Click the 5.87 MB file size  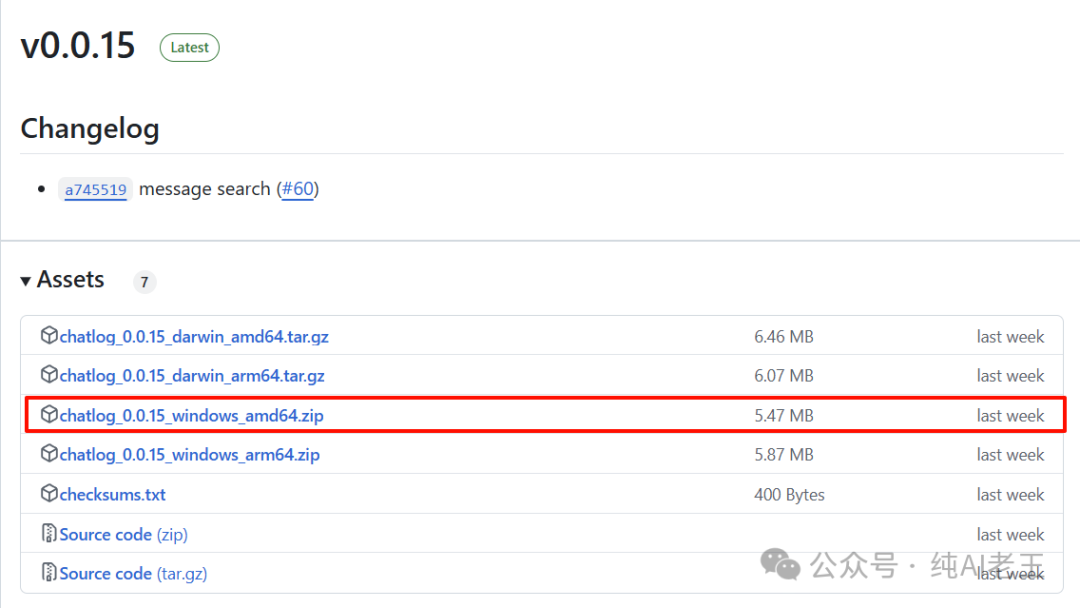click(784, 455)
